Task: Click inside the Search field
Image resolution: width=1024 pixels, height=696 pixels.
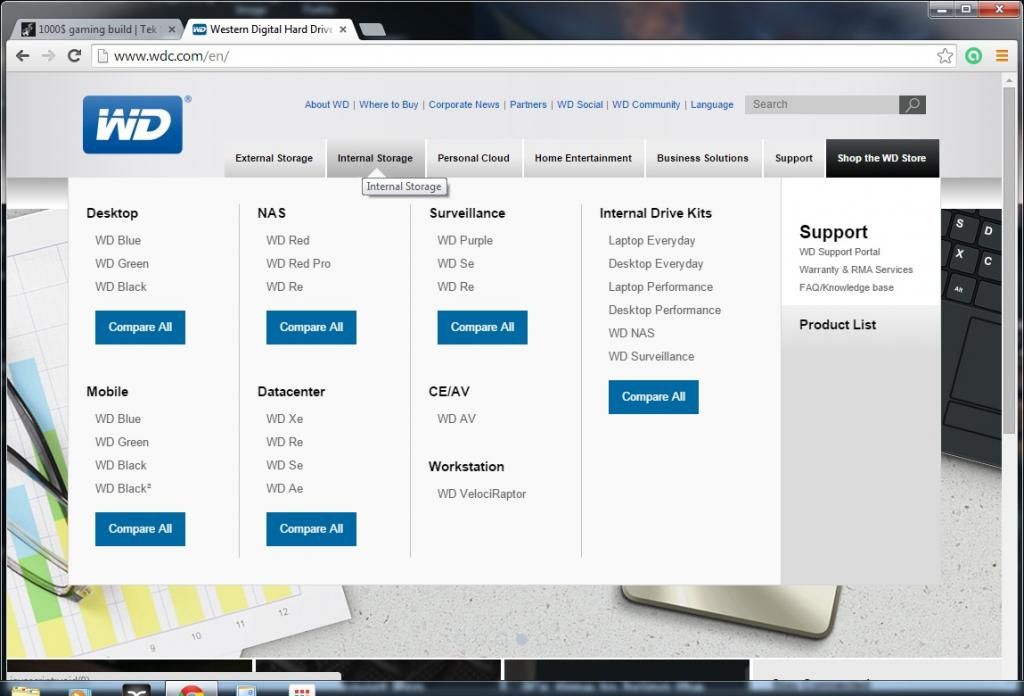Action: tap(822, 104)
